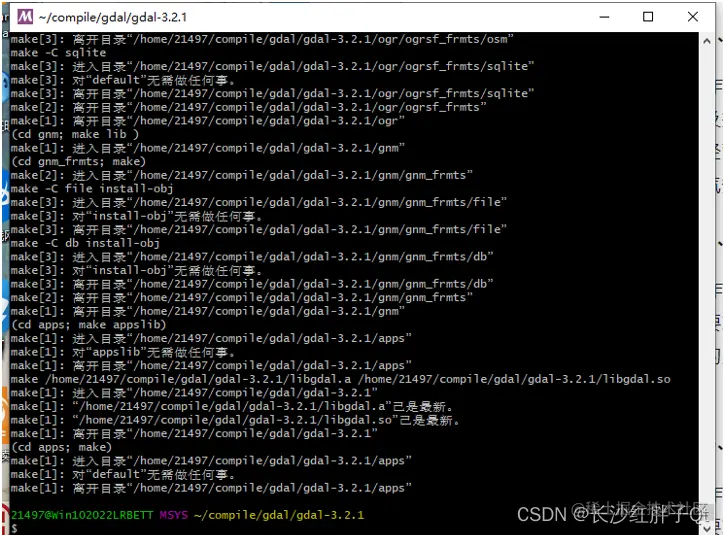This screenshot has width=725, height=535.
Task: Click the line stating libgdal.so is up to date
Action: click(x=235, y=420)
